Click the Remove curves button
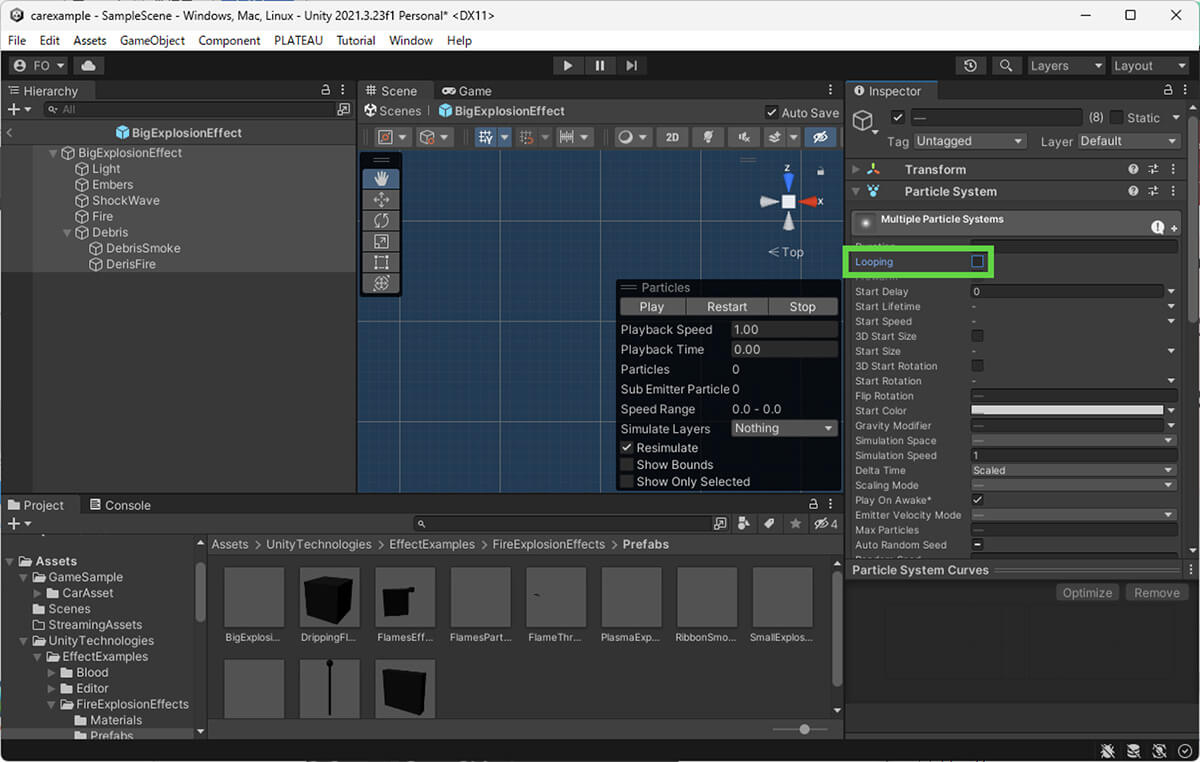This screenshot has width=1200, height=762. click(x=1157, y=593)
